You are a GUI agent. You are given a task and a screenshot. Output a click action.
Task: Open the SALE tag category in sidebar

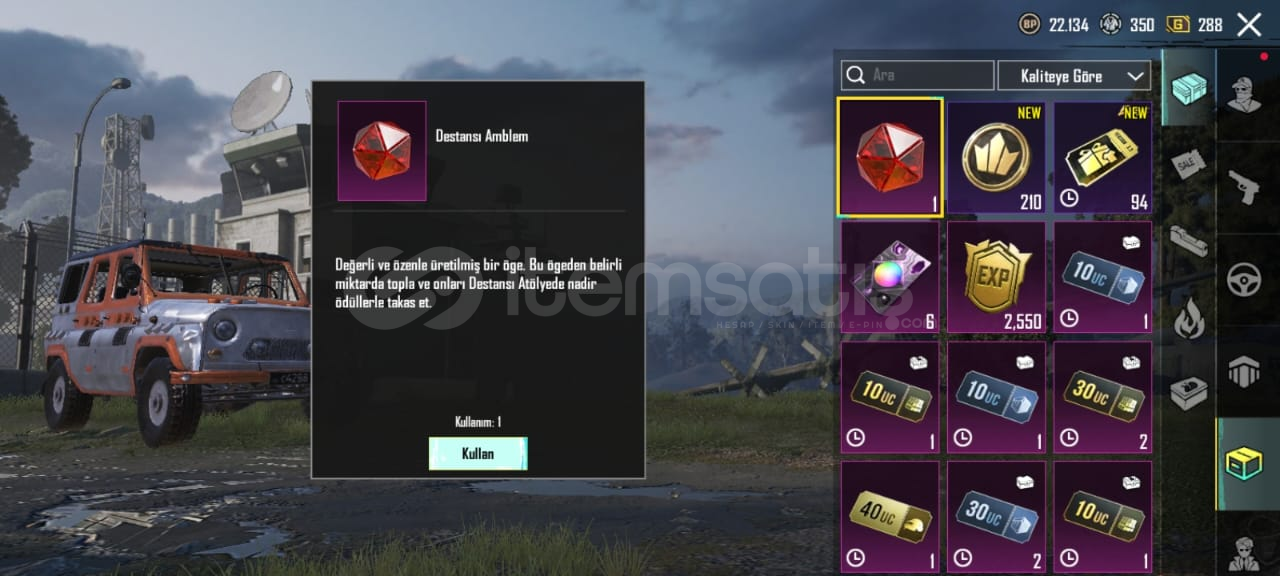pyautogui.click(x=1188, y=164)
